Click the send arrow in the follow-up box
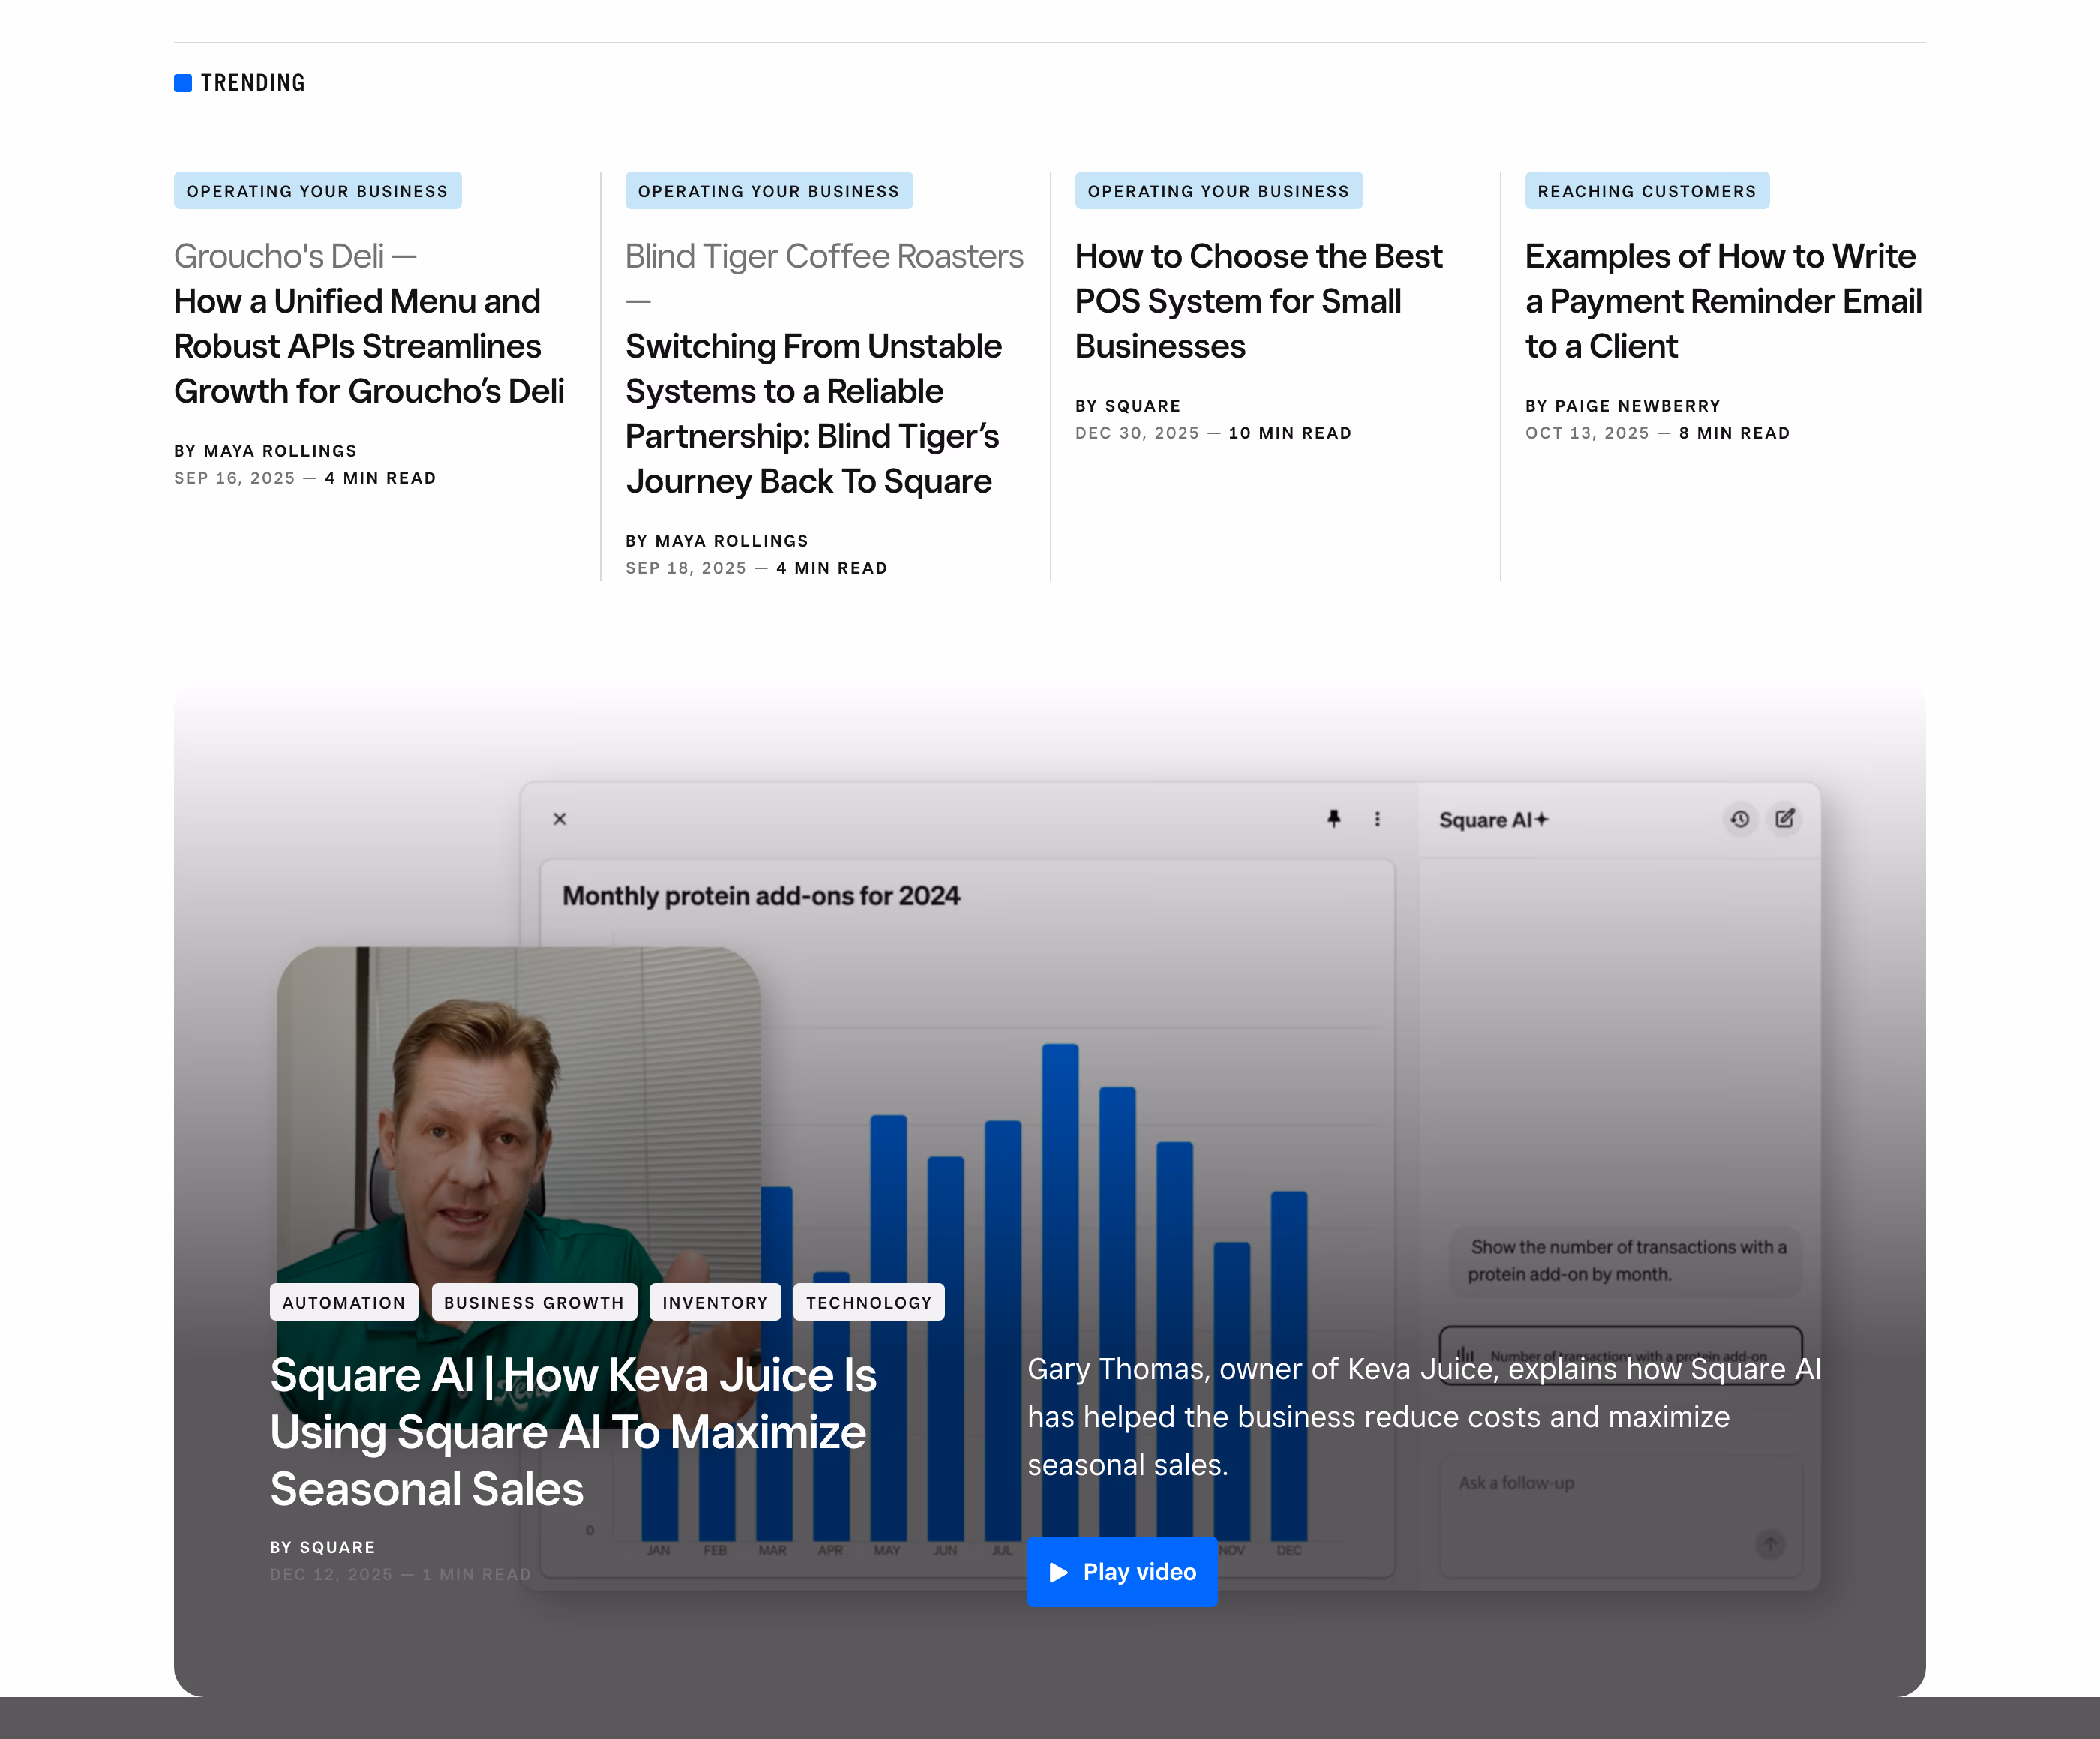Image resolution: width=2100 pixels, height=1739 pixels. (x=1770, y=1544)
